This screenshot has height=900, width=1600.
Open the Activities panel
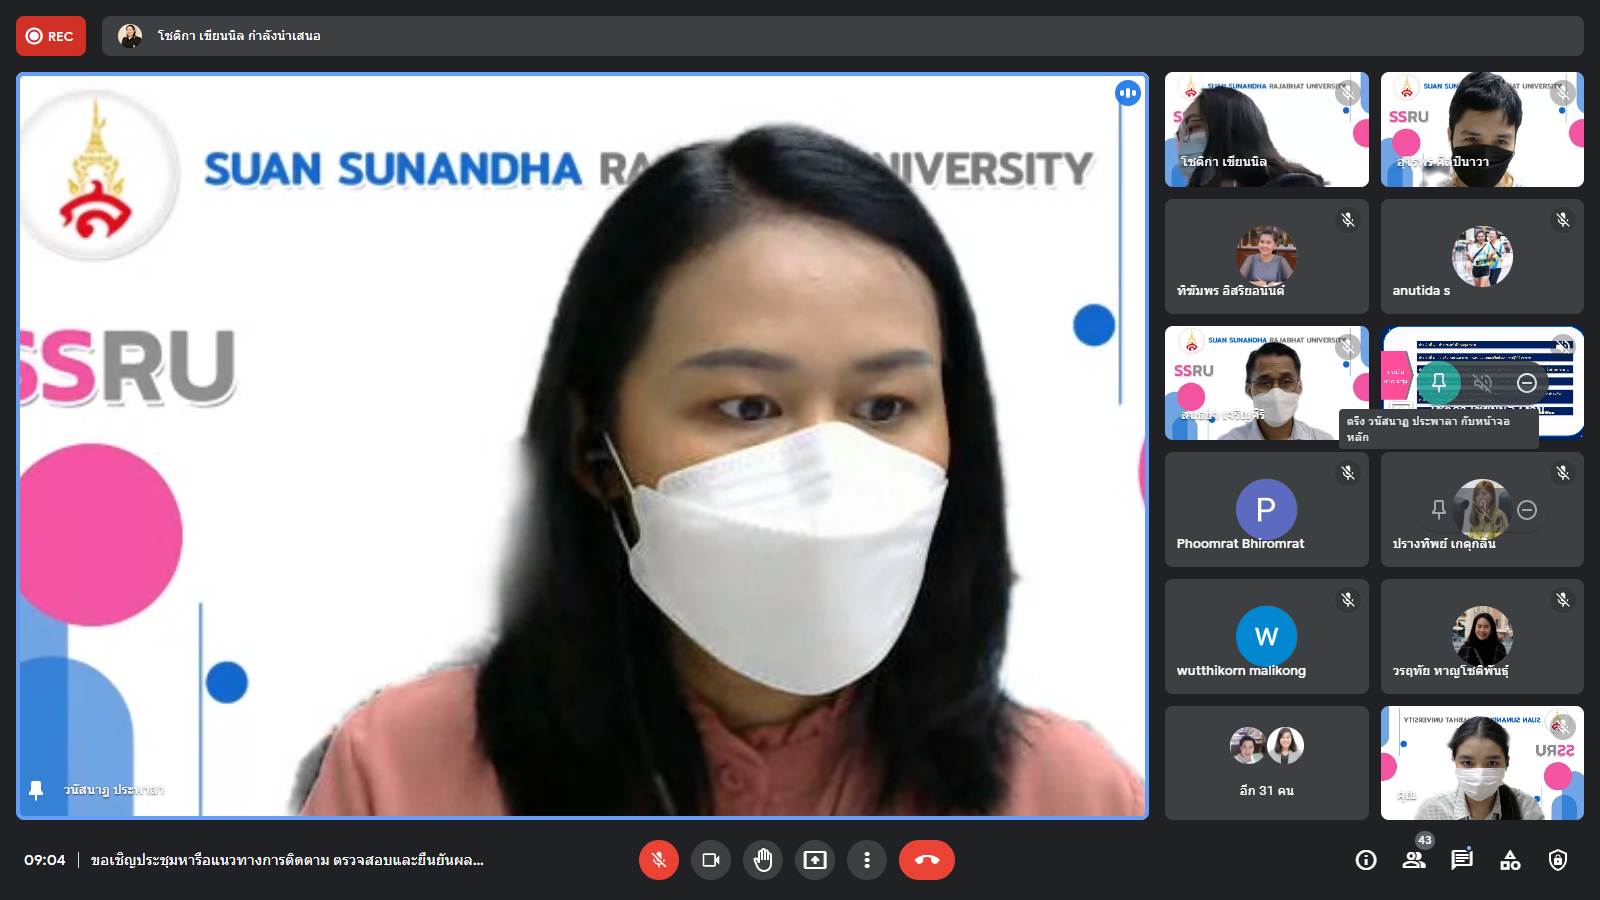[1510, 860]
